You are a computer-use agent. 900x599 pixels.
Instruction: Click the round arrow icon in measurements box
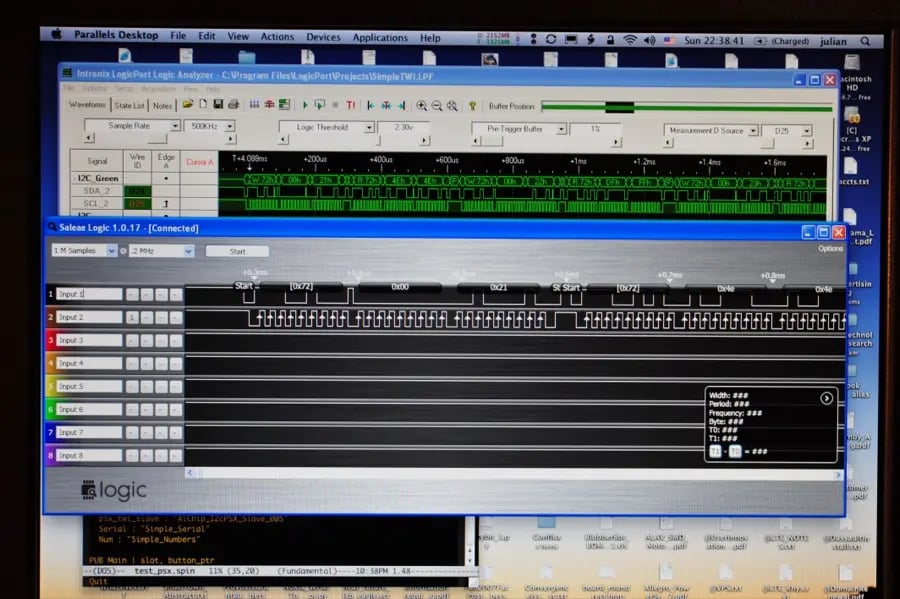tap(826, 398)
